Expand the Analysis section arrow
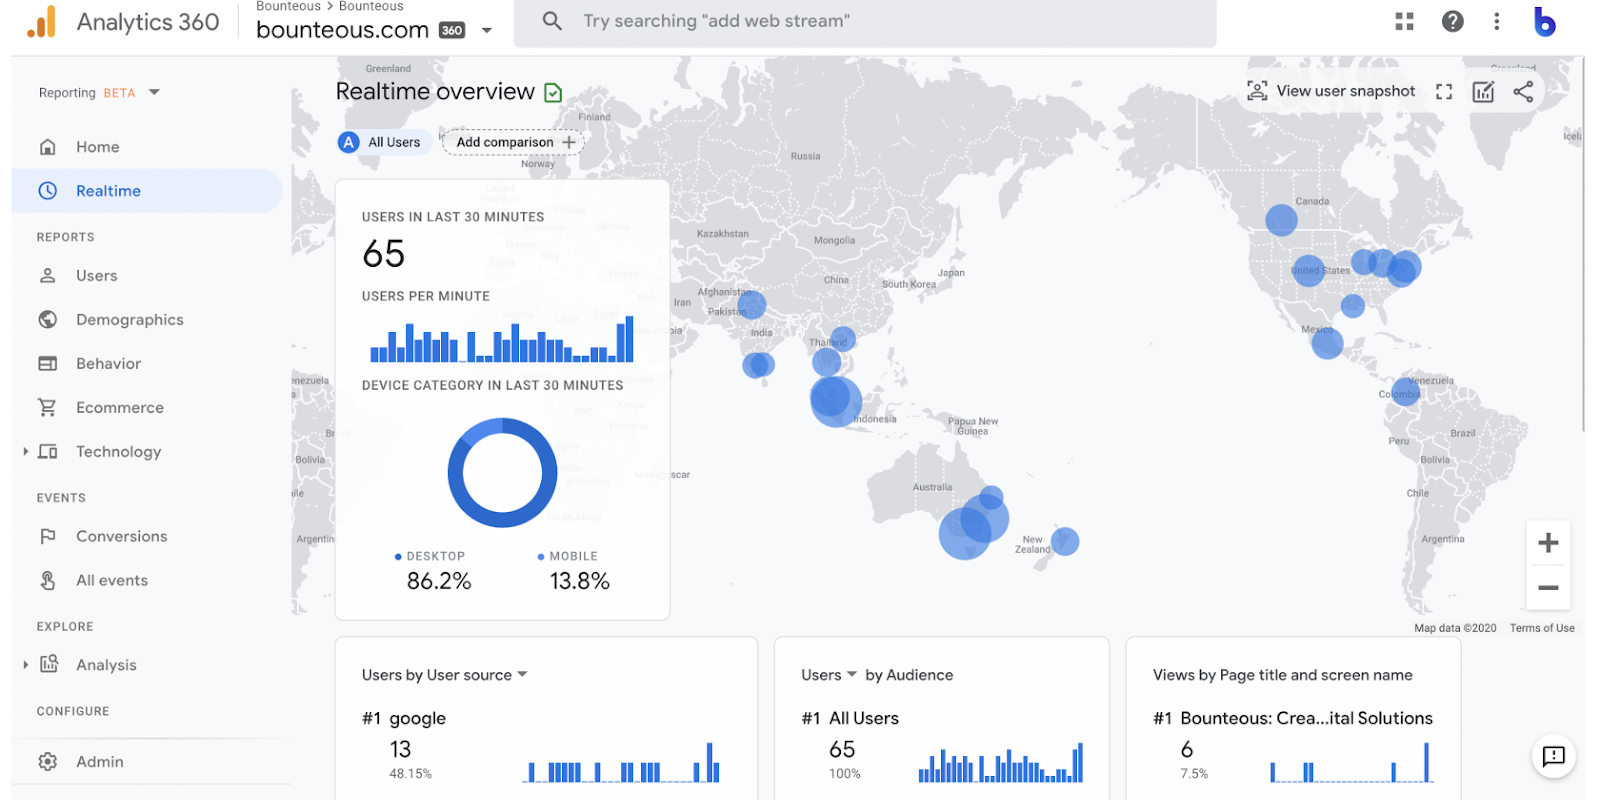 point(25,665)
